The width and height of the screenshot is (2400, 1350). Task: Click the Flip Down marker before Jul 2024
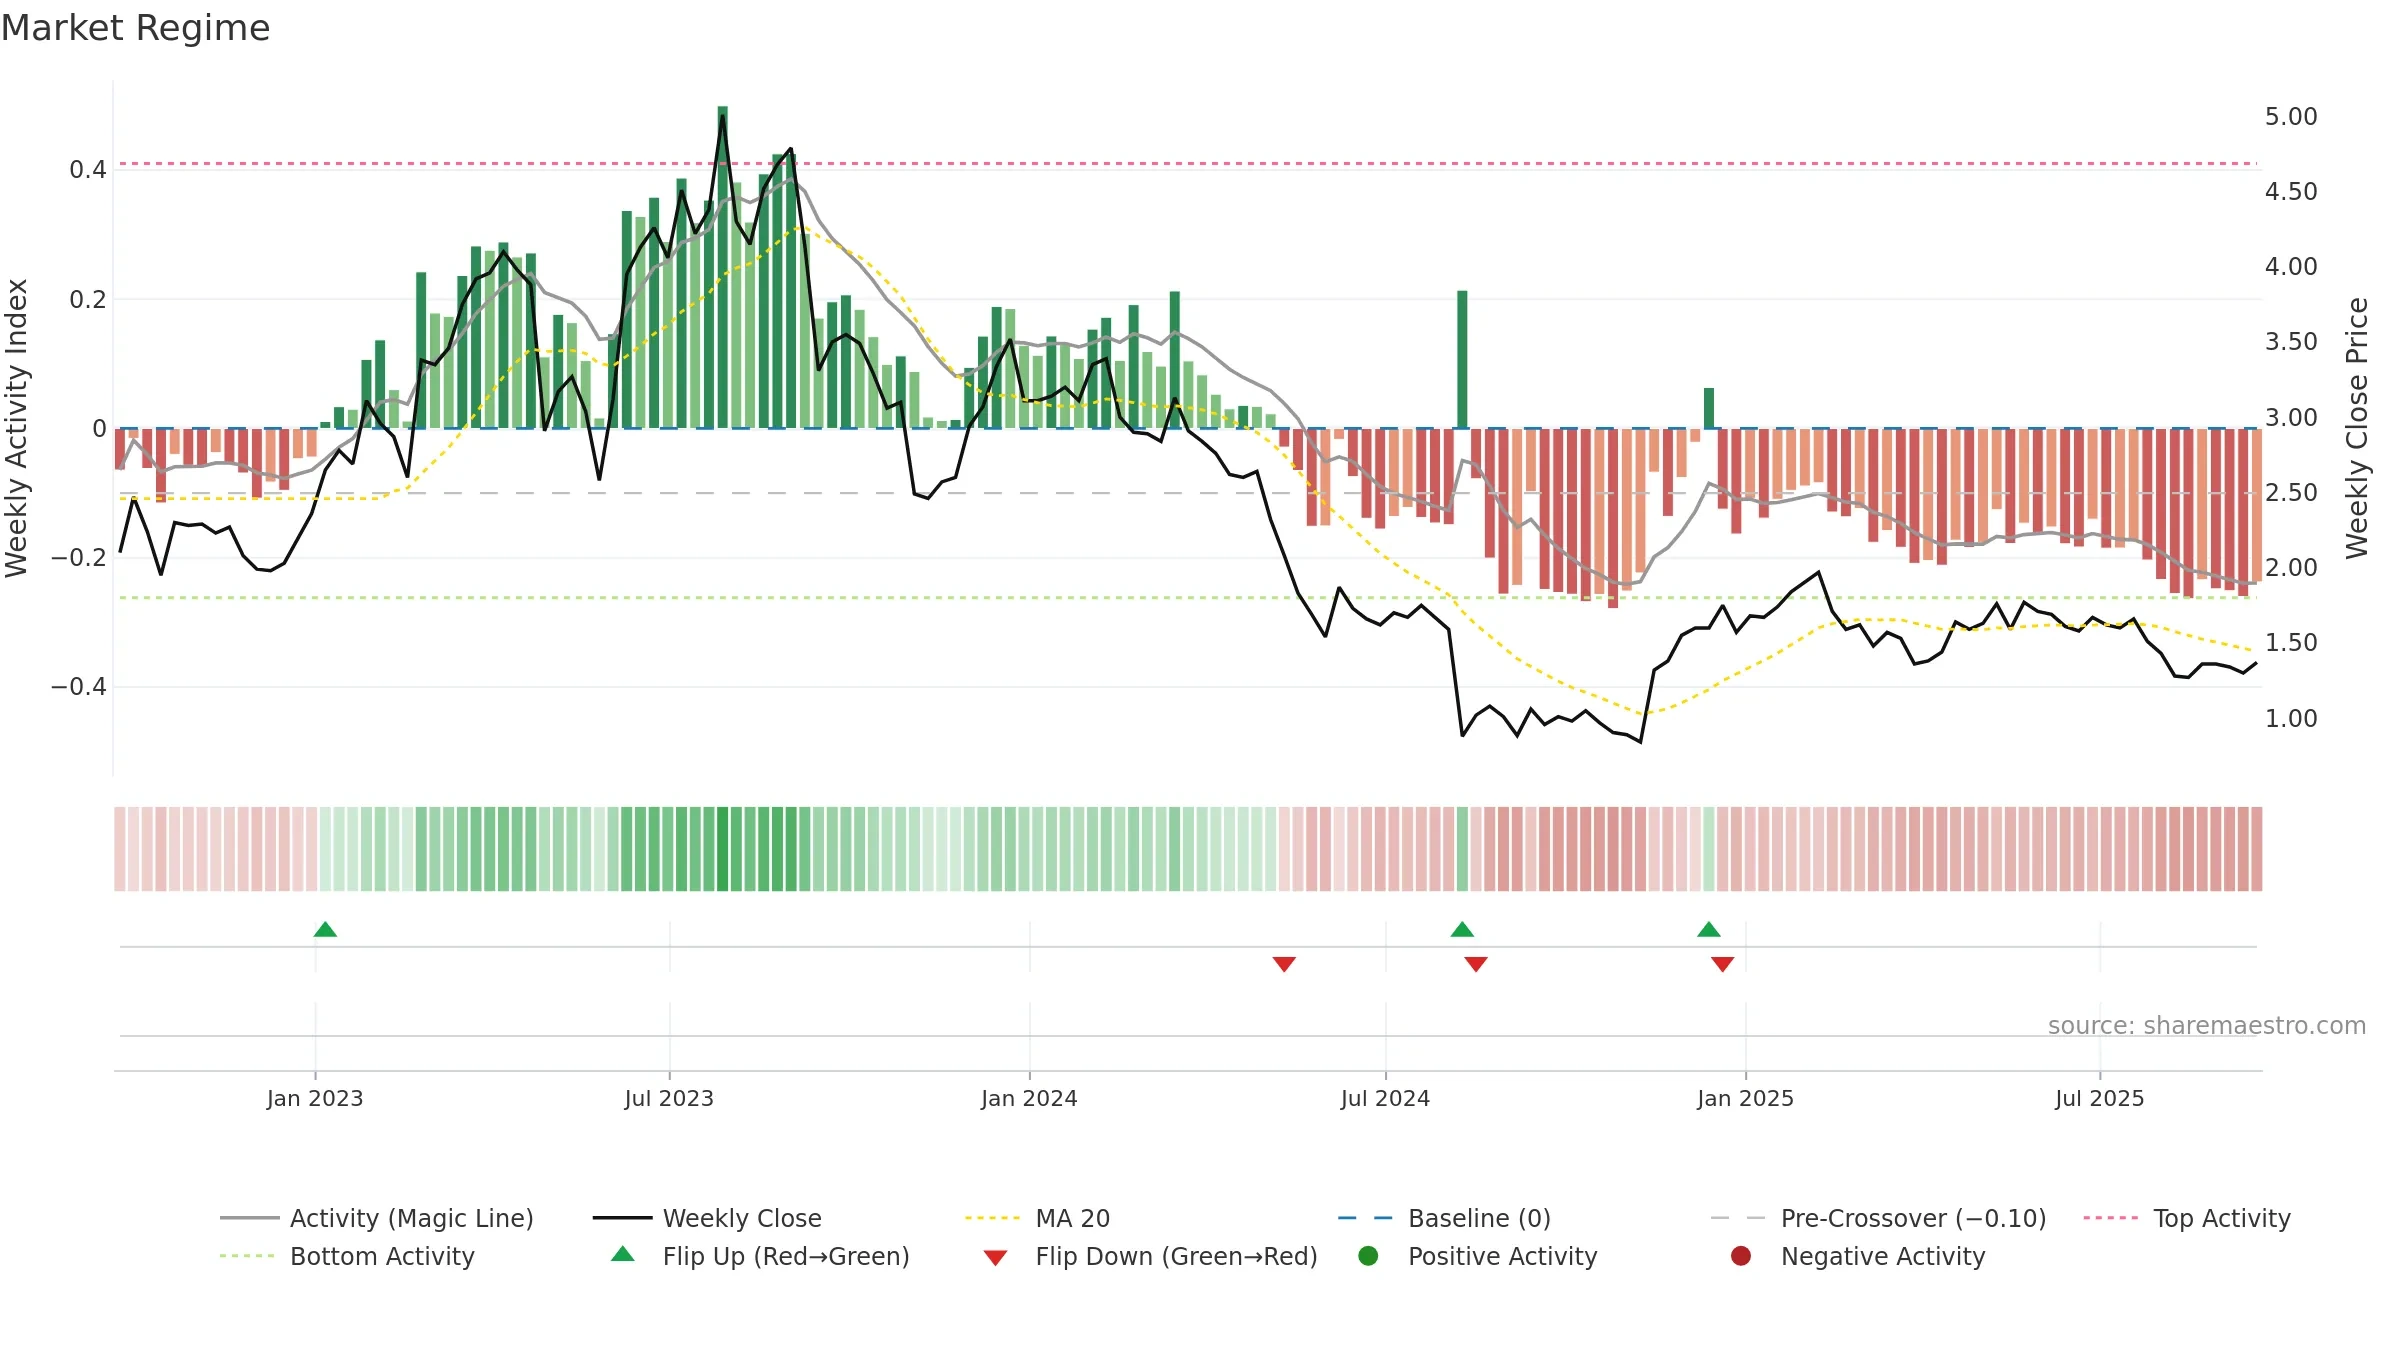pyautogui.click(x=1284, y=964)
